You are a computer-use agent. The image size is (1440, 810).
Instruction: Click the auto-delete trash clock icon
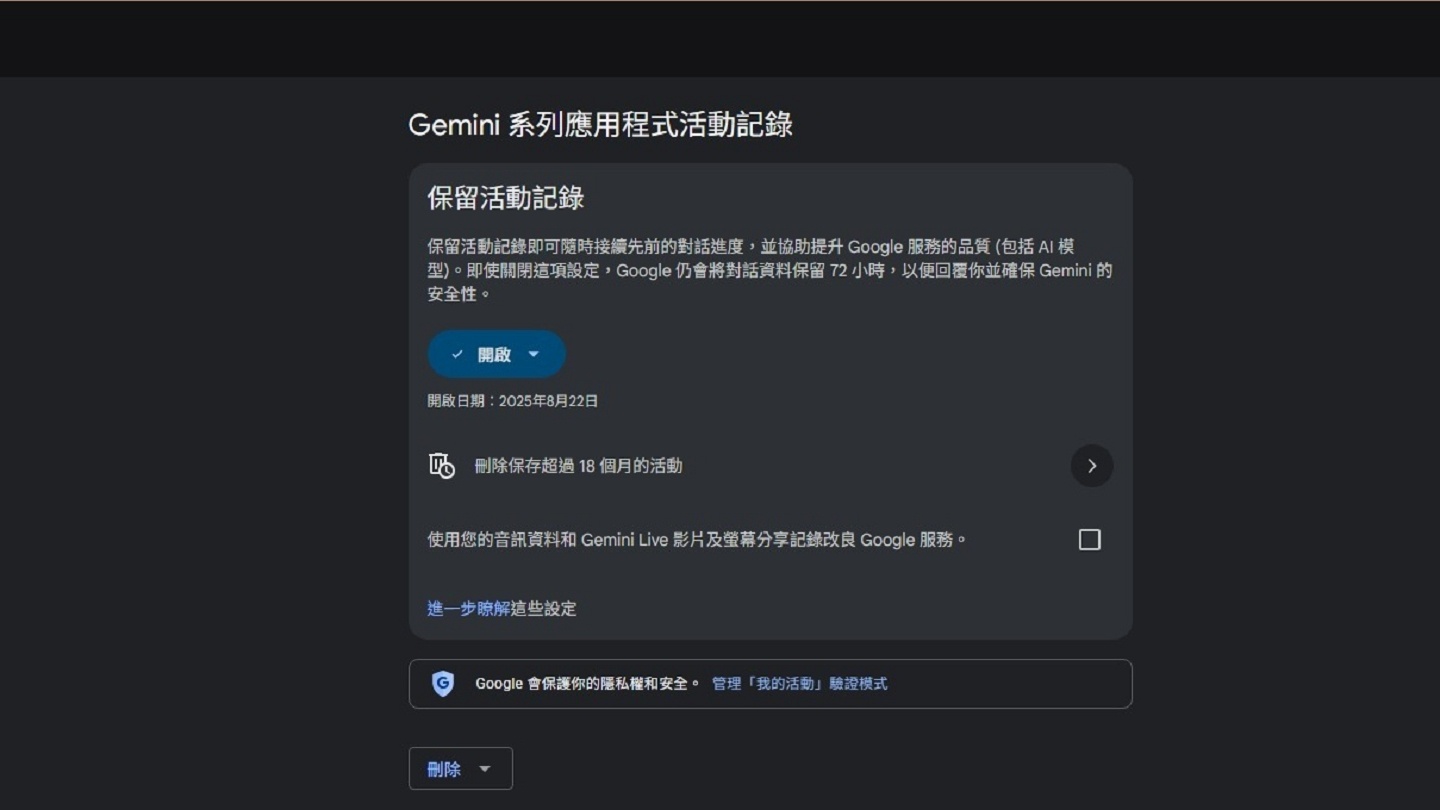[x=442, y=465]
